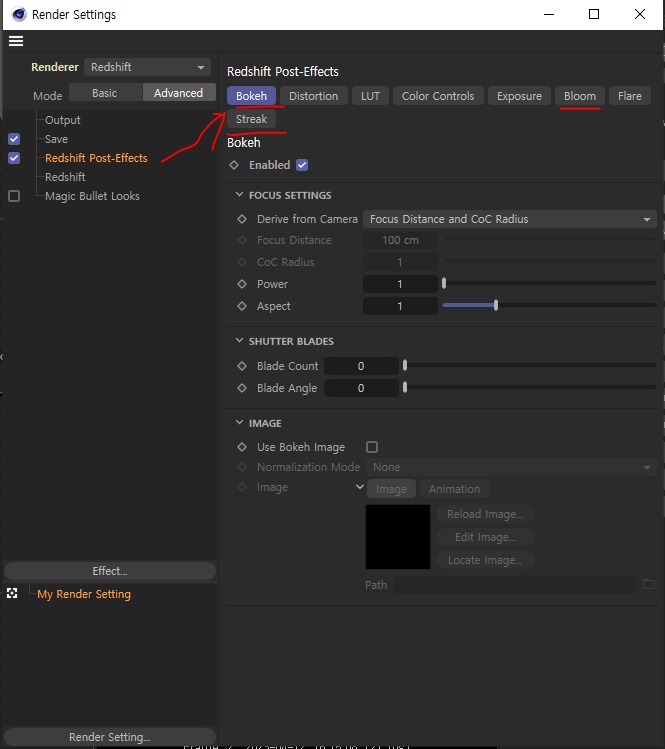Open the Derive from Camera dropdown

point(510,219)
